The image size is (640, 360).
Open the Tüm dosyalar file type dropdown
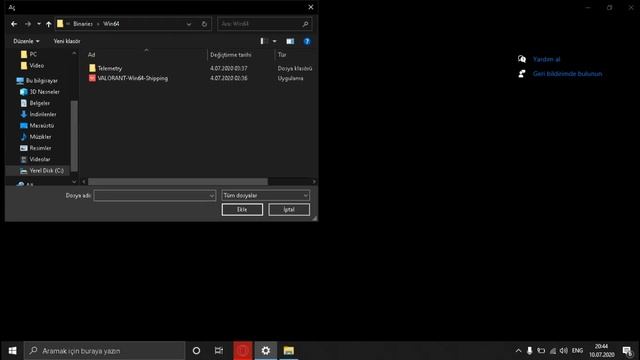(265, 196)
